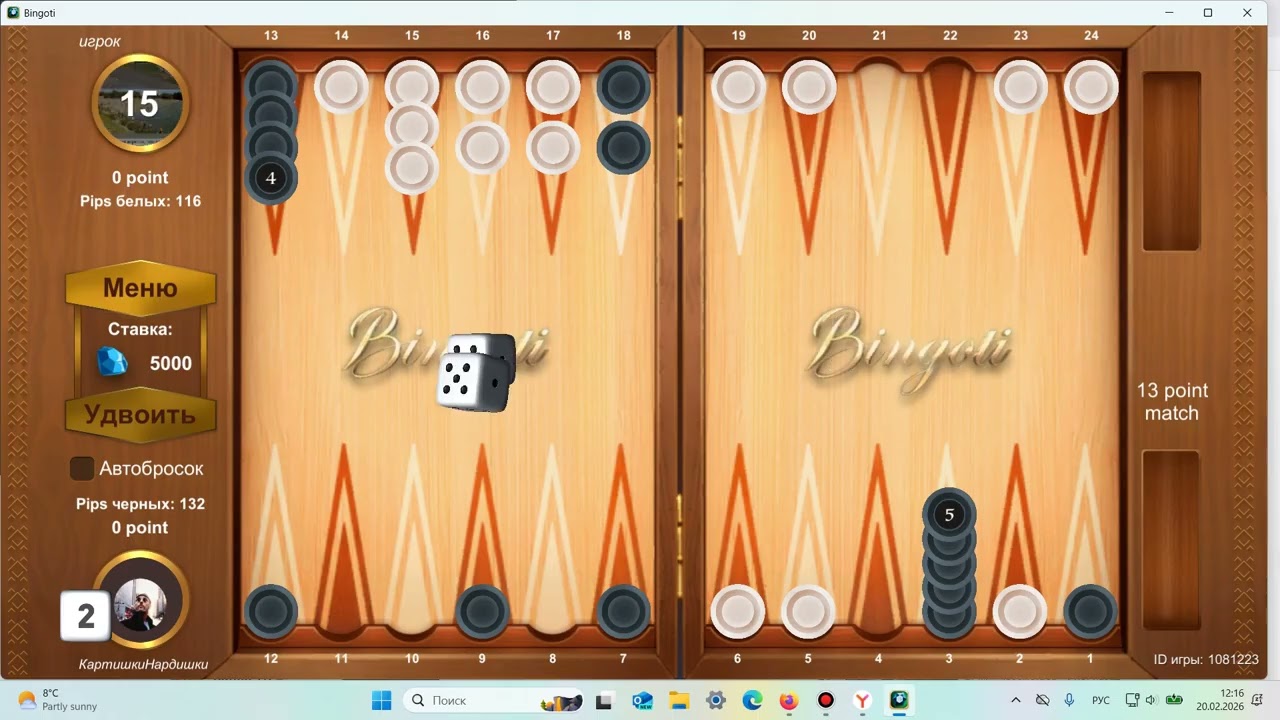Select the white checkers on point 16
This screenshot has height=720, width=1280.
pos(483,116)
